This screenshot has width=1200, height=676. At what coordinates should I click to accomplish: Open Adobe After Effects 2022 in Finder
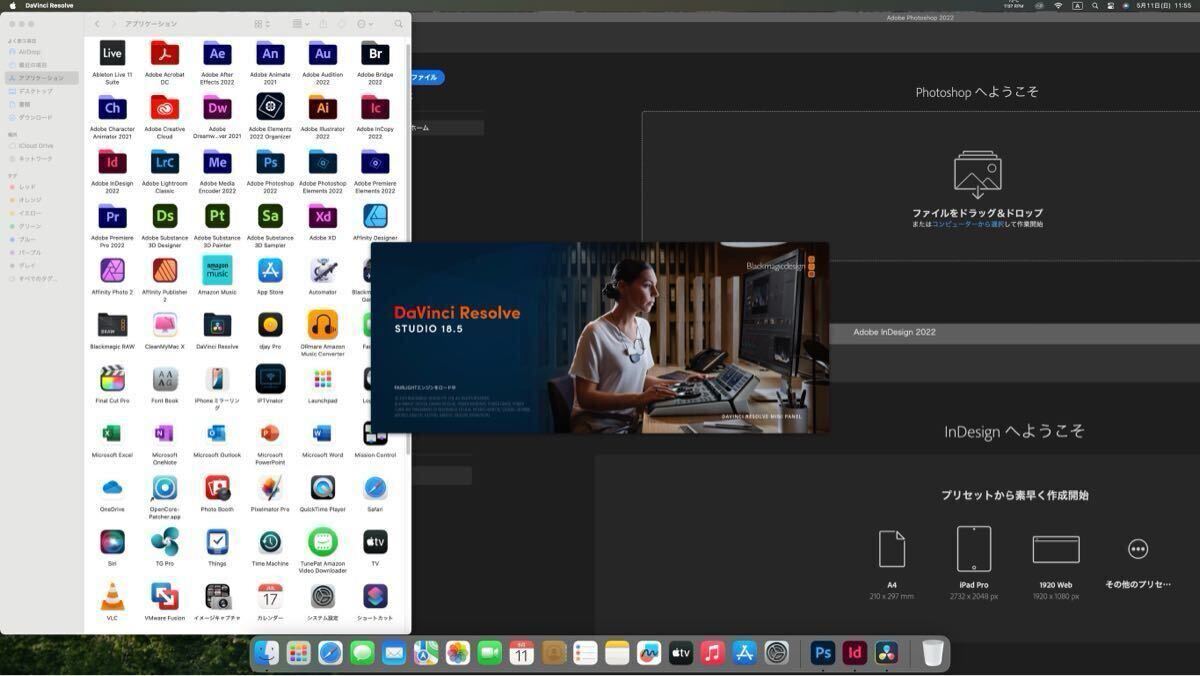(x=217, y=54)
